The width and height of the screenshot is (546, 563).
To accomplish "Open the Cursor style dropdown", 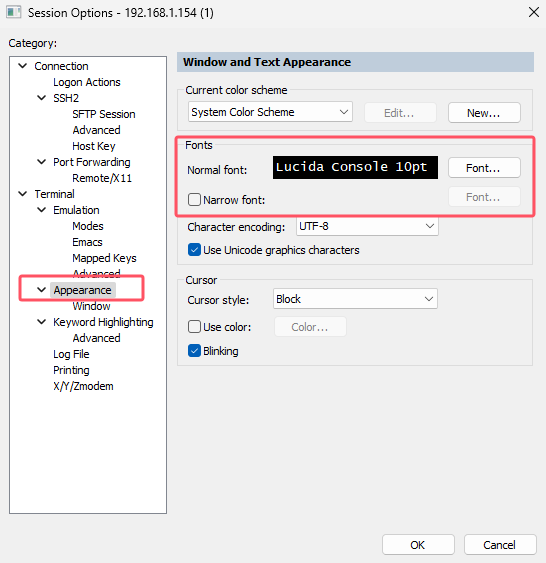I will click(x=355, y=299).
